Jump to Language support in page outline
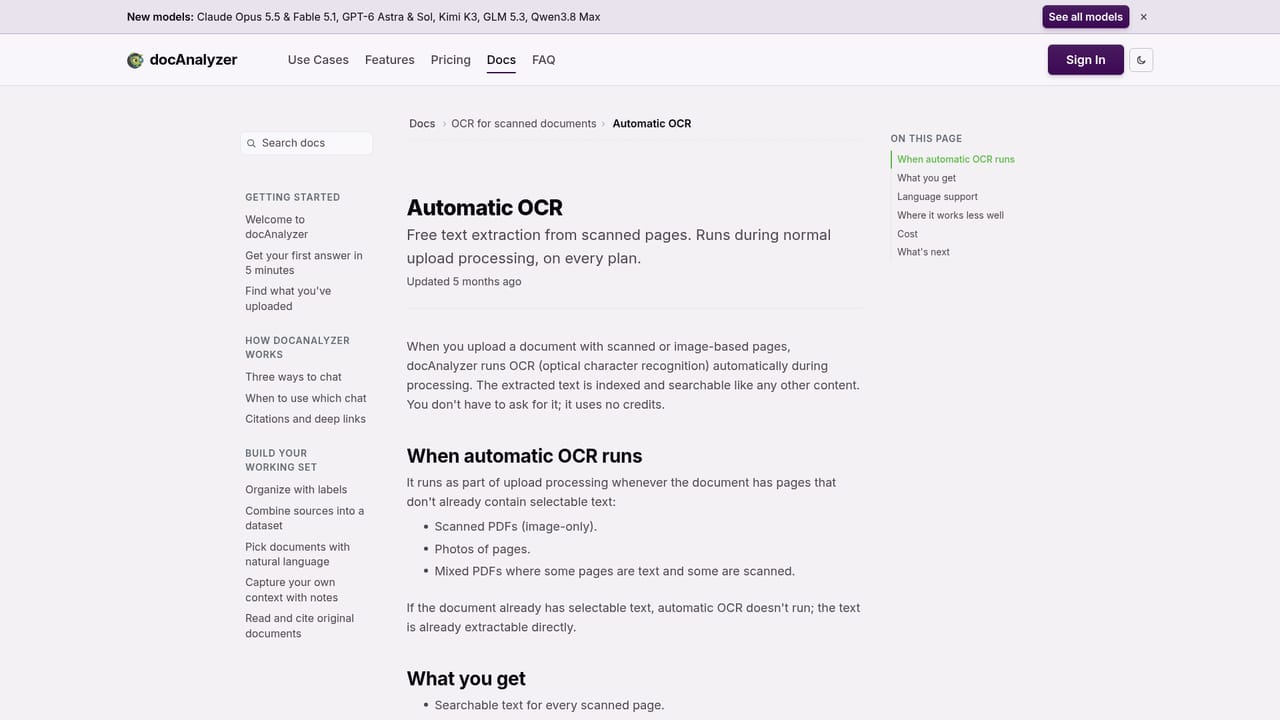The width and height of the screenshot is (1280, 720). pyautogui.click(x=937, y=197)
